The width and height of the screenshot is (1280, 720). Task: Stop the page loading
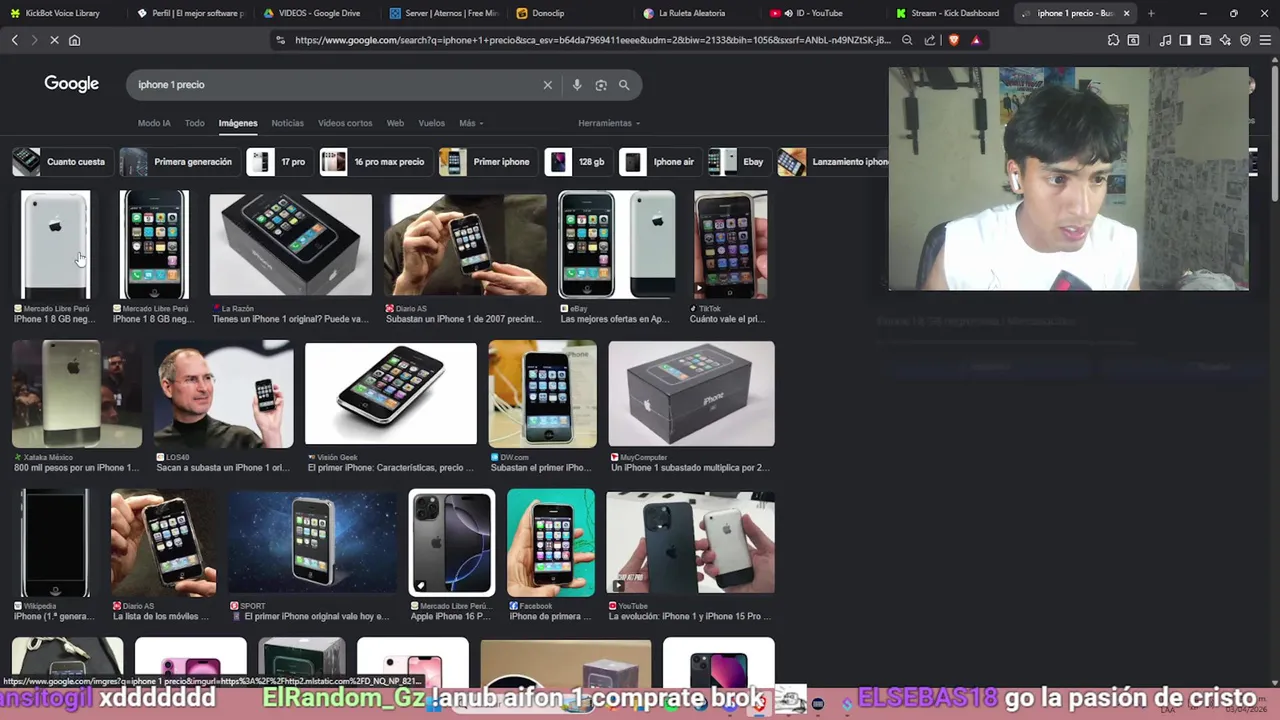(54, 40)
